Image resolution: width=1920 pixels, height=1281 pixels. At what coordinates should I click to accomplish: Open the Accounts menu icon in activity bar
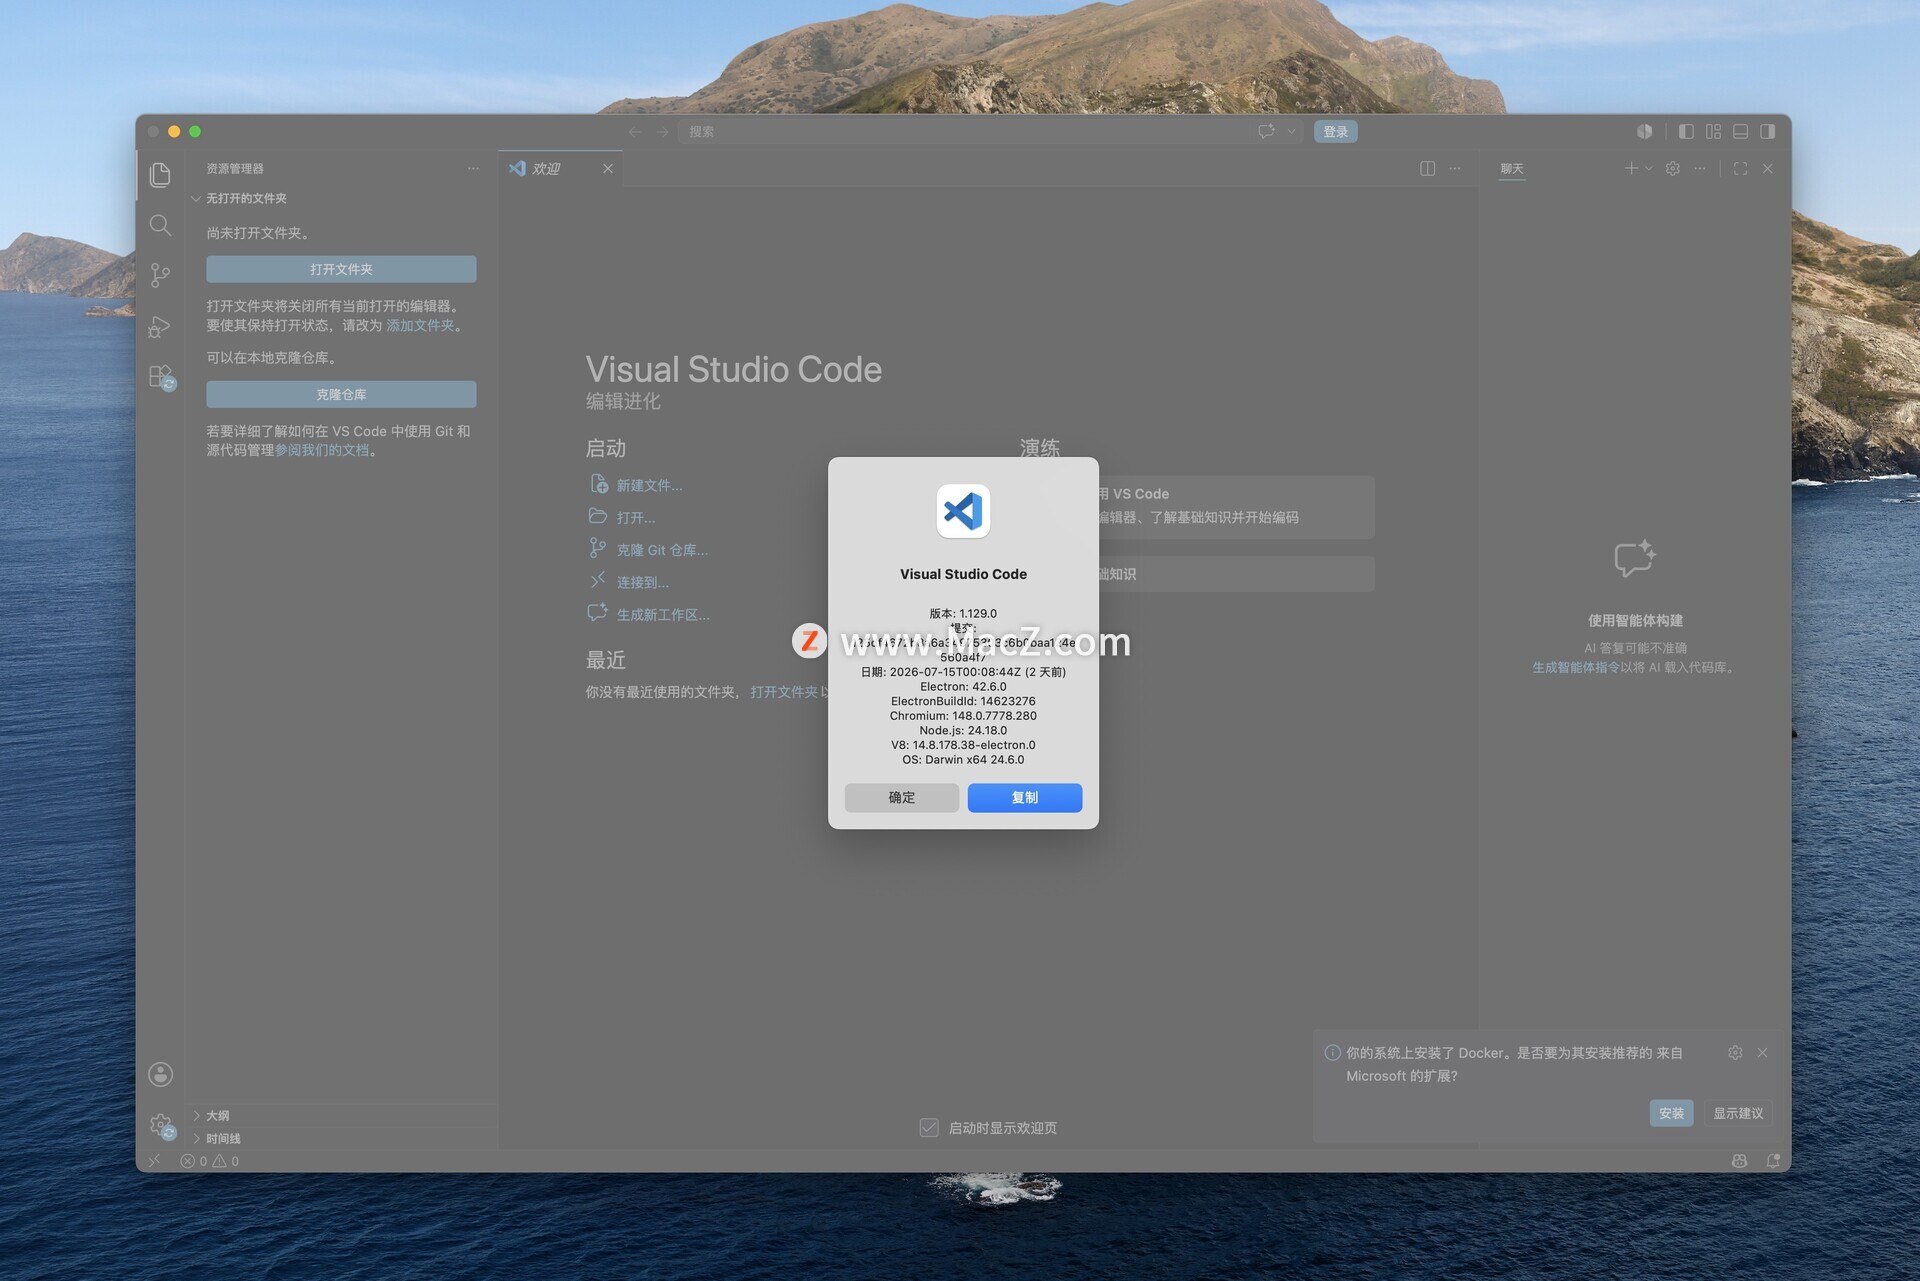click(160, 1074)
